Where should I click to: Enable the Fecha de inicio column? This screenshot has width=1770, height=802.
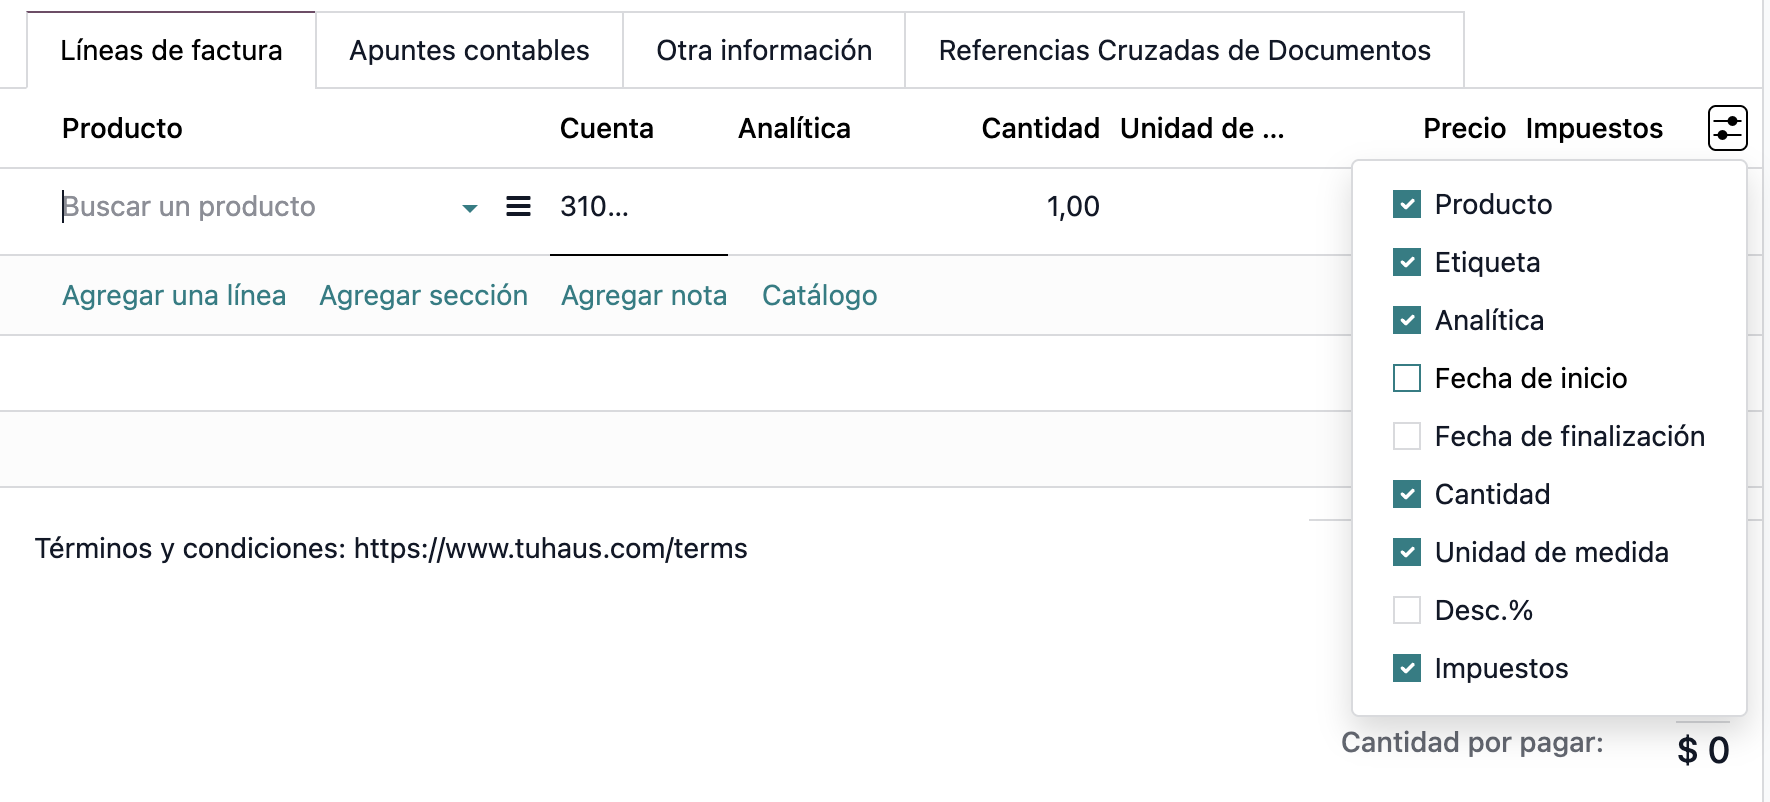click(x=1407, y=378)
